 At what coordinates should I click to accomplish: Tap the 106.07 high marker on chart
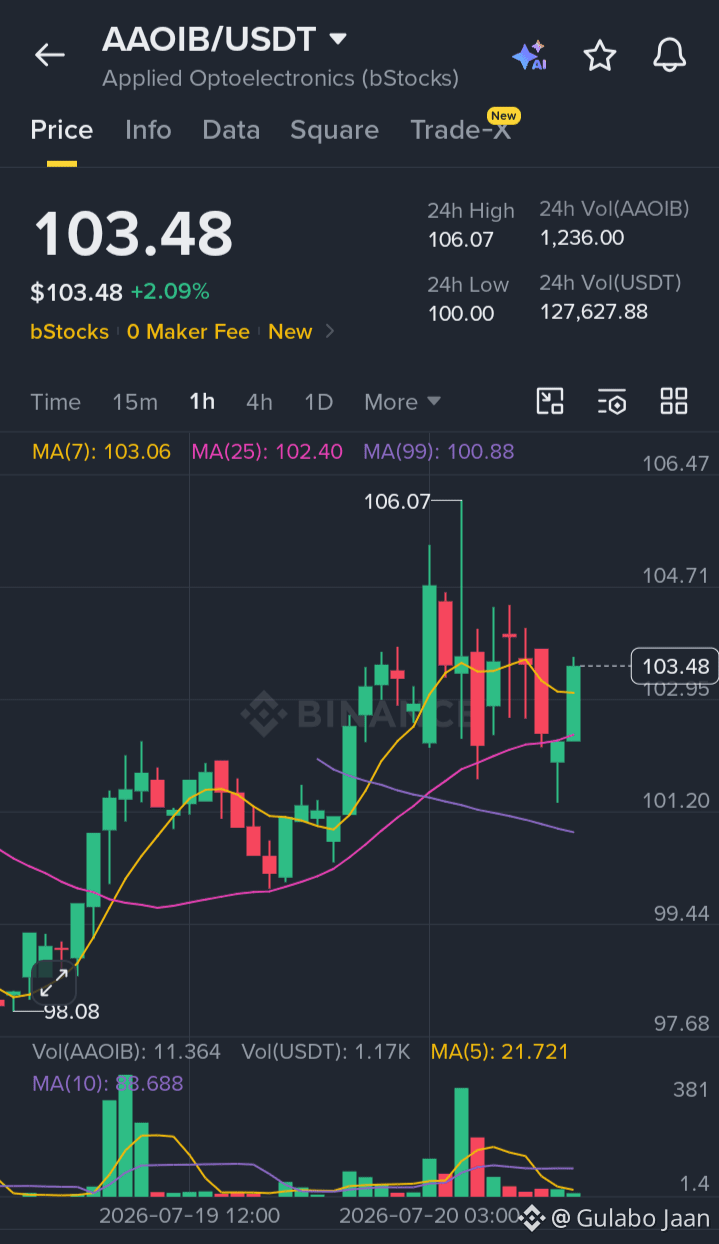click(x=397, y=501)
